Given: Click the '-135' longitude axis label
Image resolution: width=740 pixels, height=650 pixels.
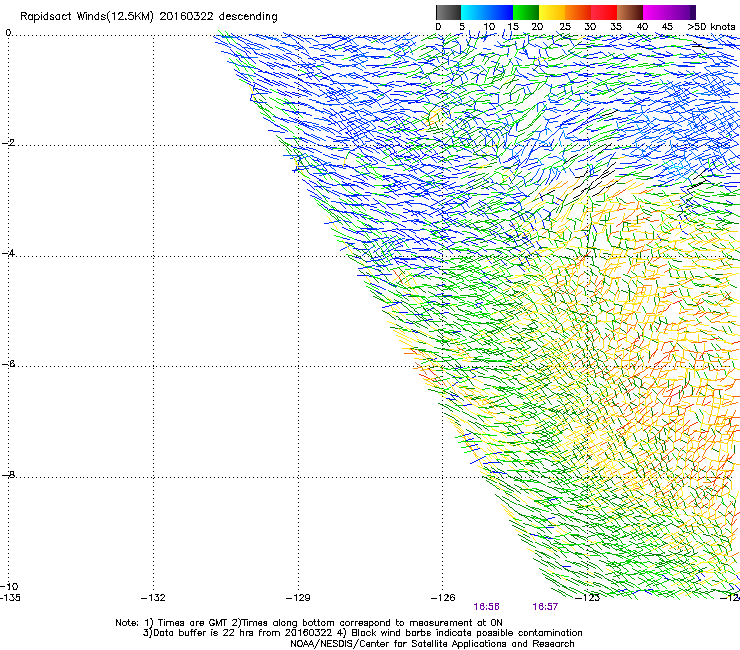Looking at the screenshot, I should [x=10, y=598].
